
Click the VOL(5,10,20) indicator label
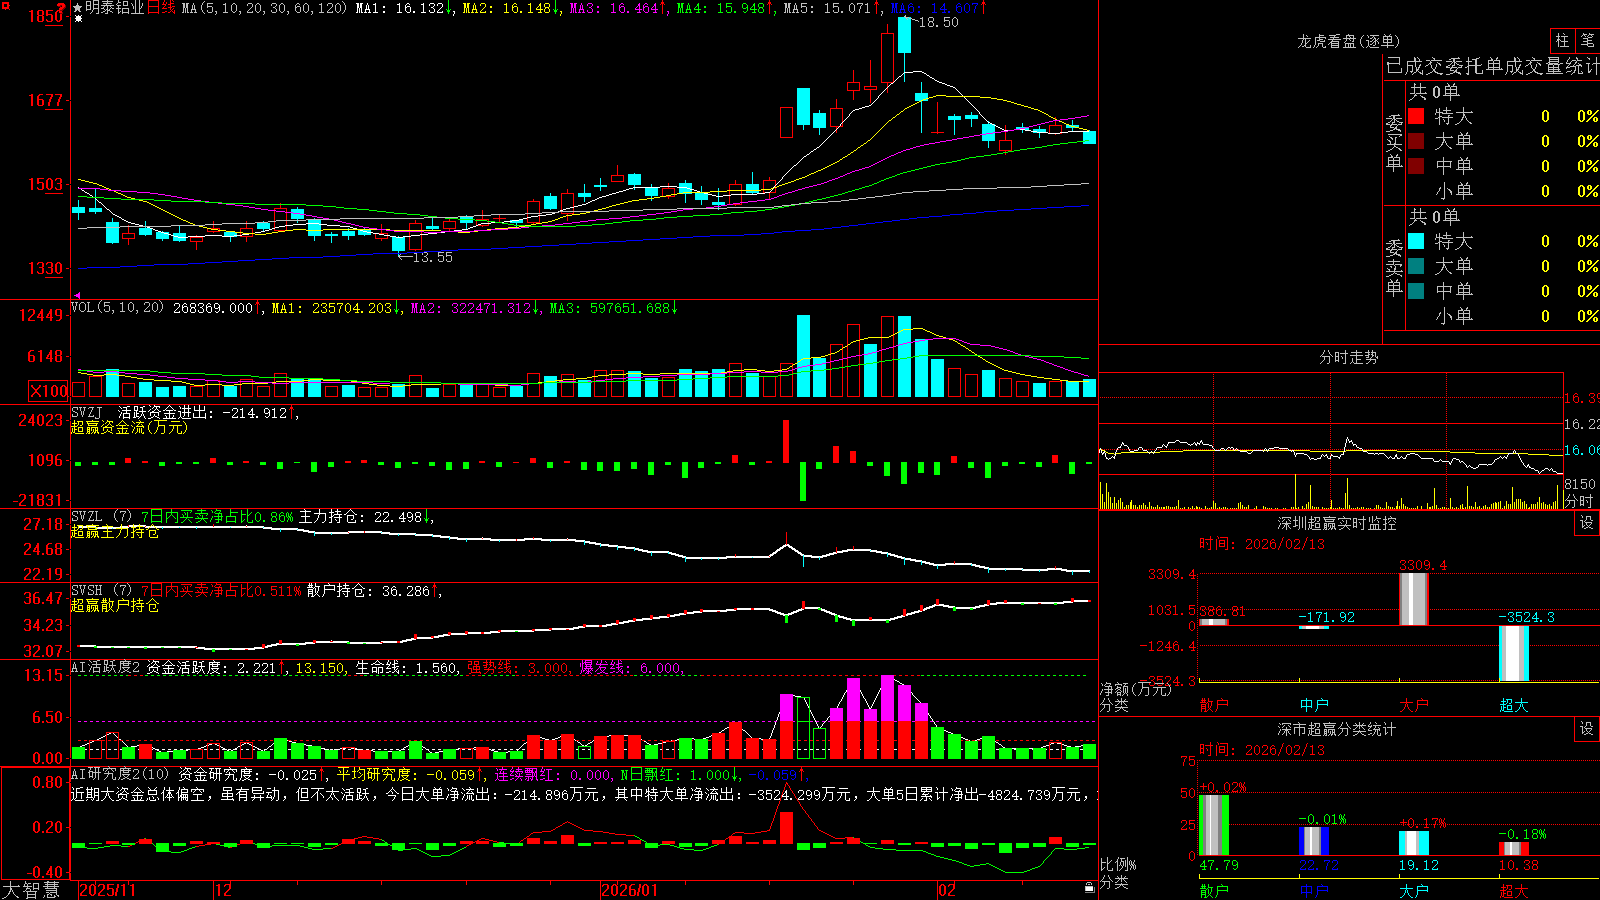[x=117, y=308]
